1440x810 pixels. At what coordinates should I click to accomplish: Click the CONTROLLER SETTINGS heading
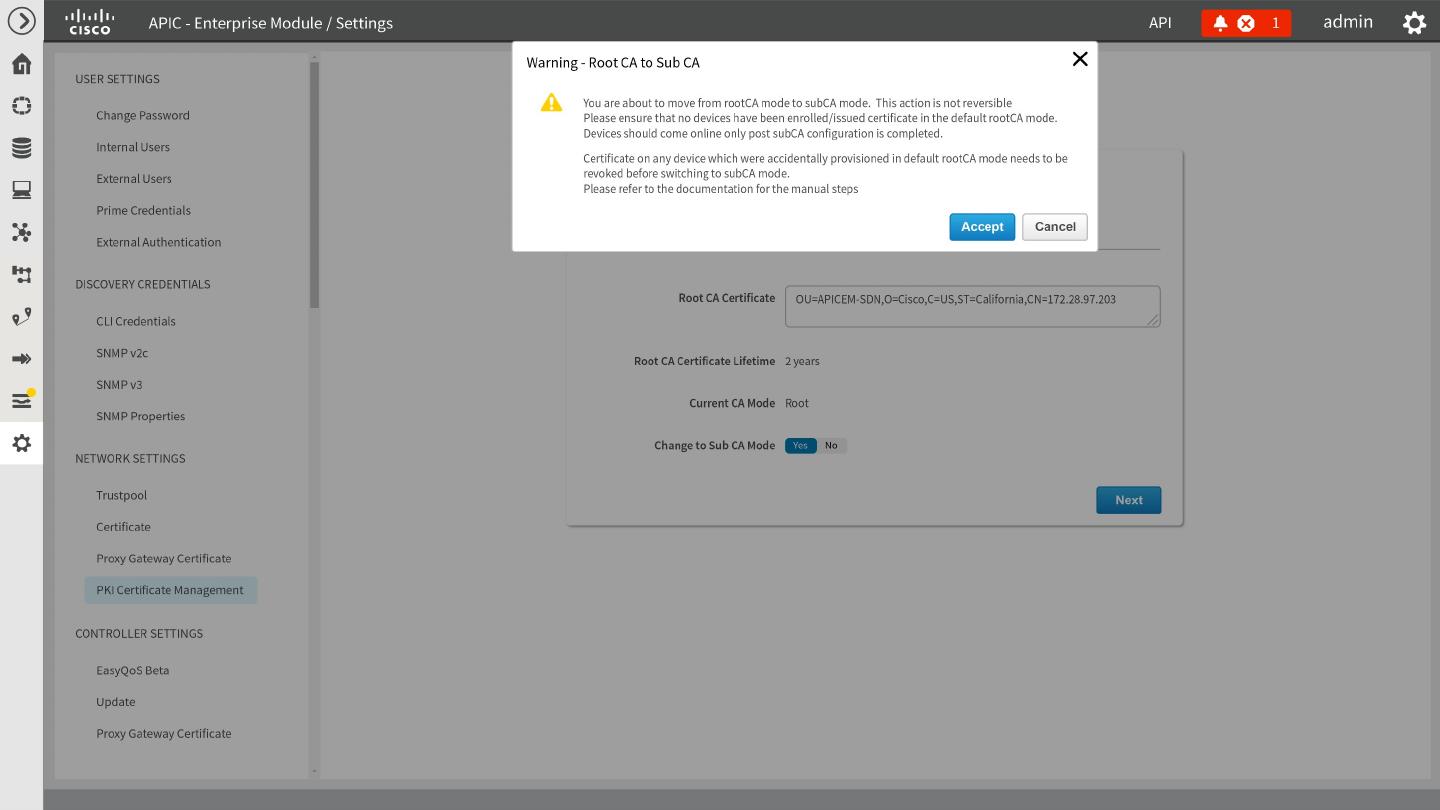point(139,633)
